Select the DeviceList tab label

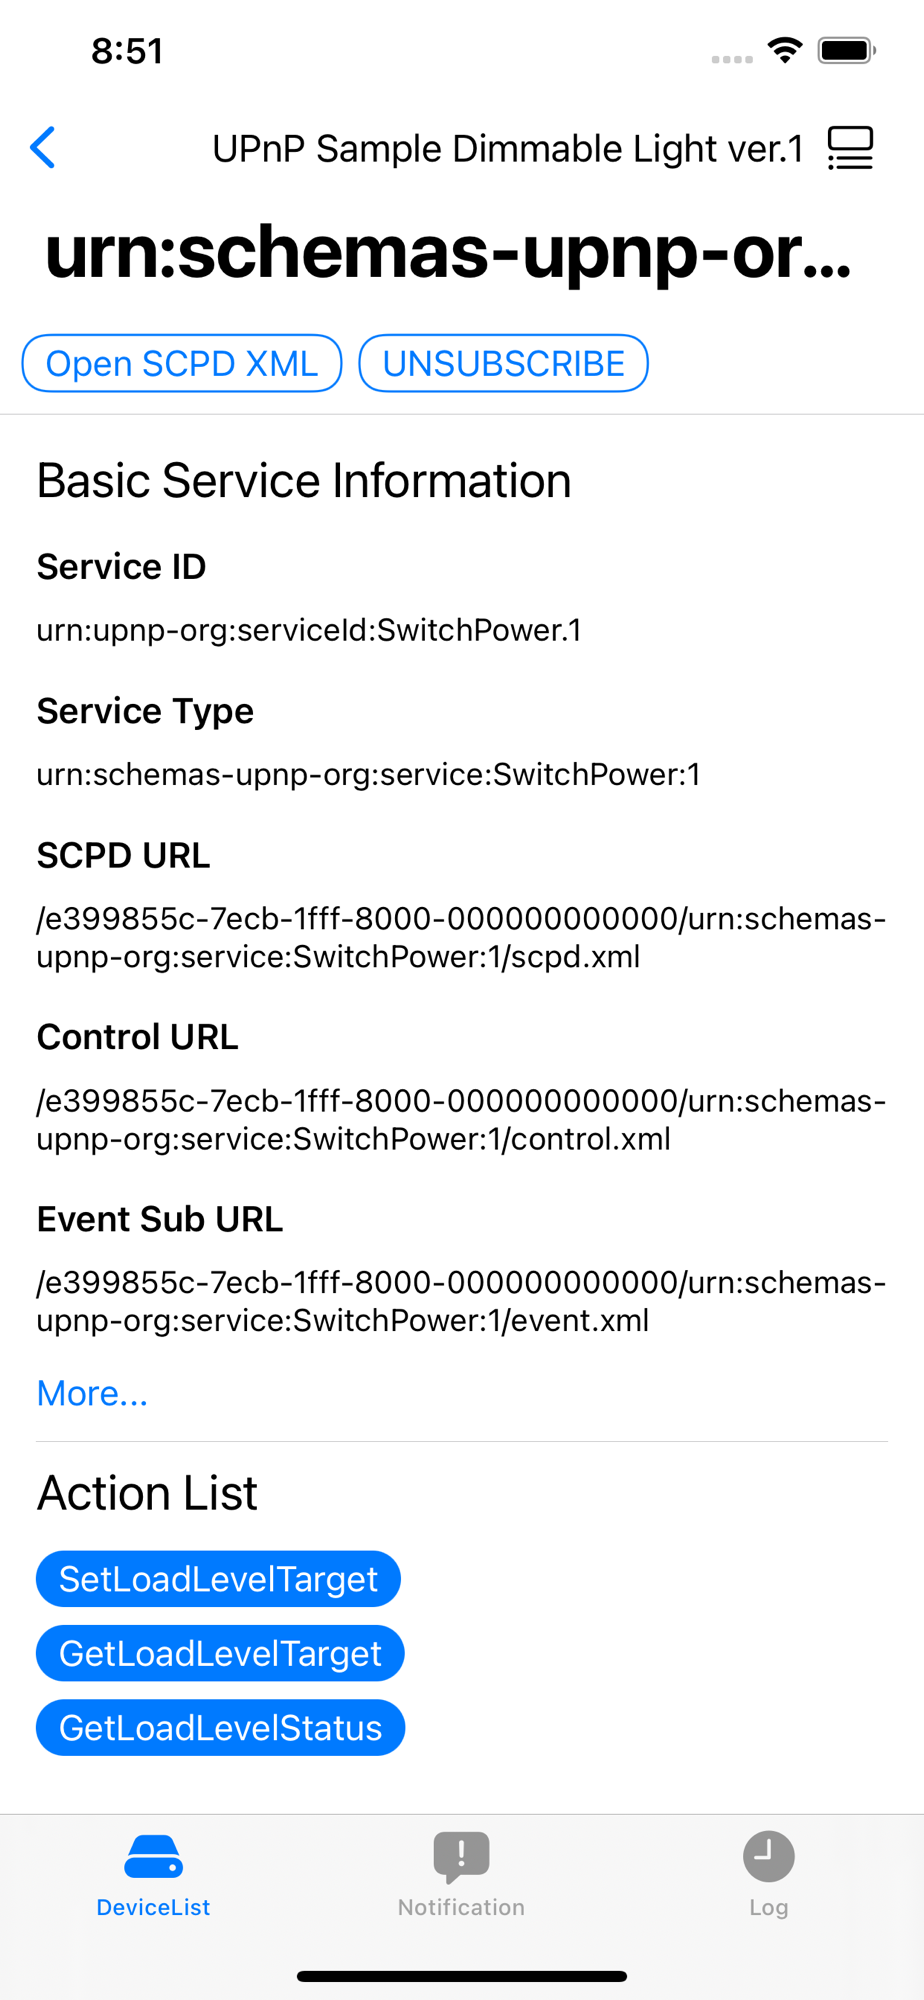(153, 1907)
